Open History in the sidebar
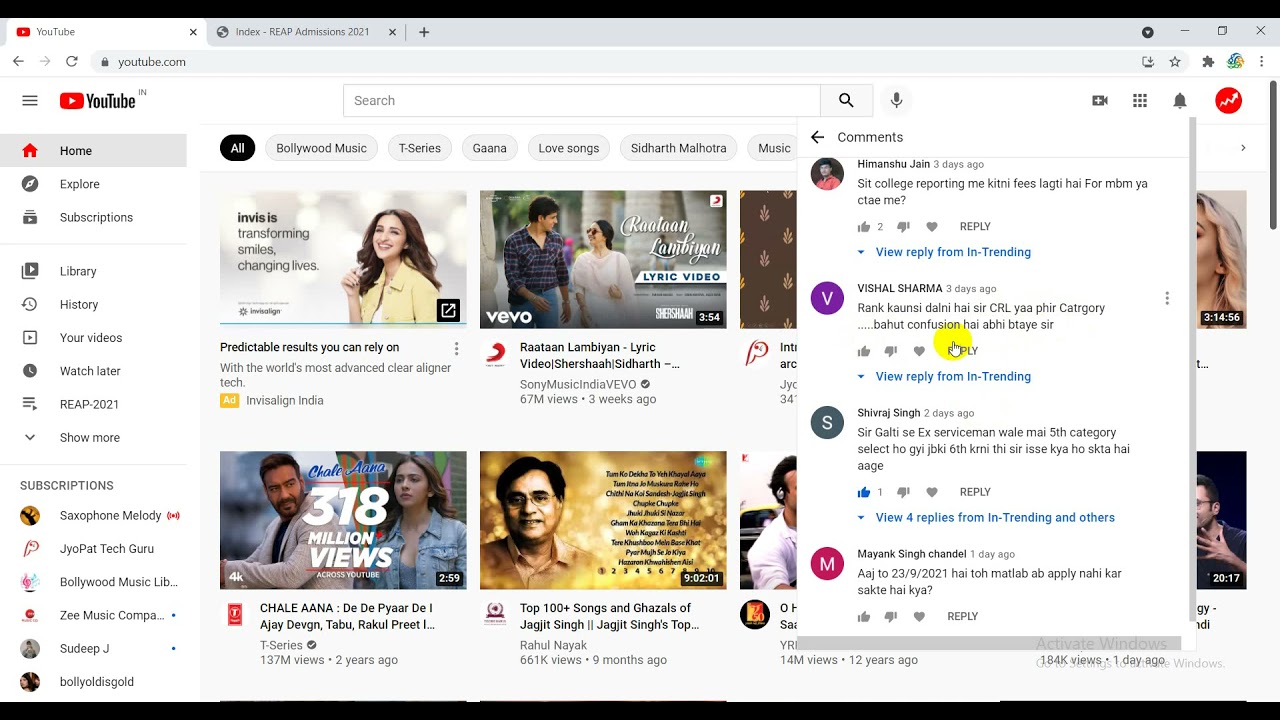This screenshot has height=720, width=1280. point(93,304)
